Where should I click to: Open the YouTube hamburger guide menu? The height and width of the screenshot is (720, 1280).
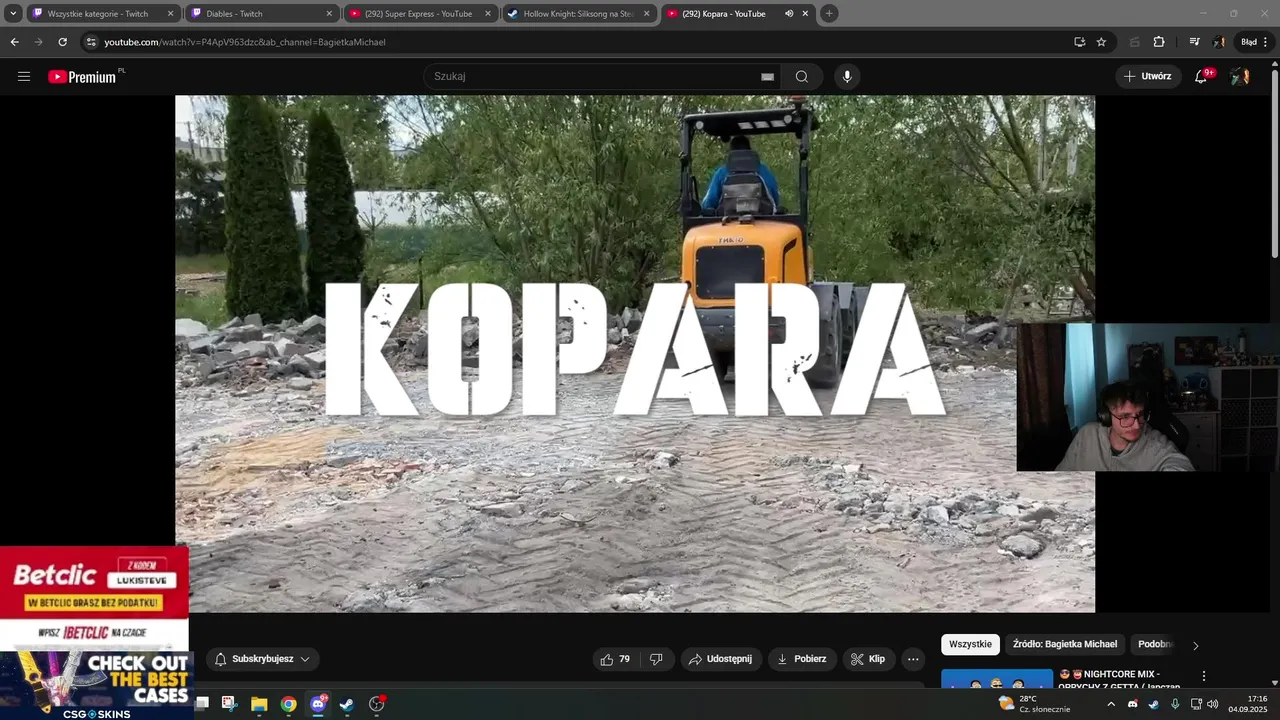[24, 76]
